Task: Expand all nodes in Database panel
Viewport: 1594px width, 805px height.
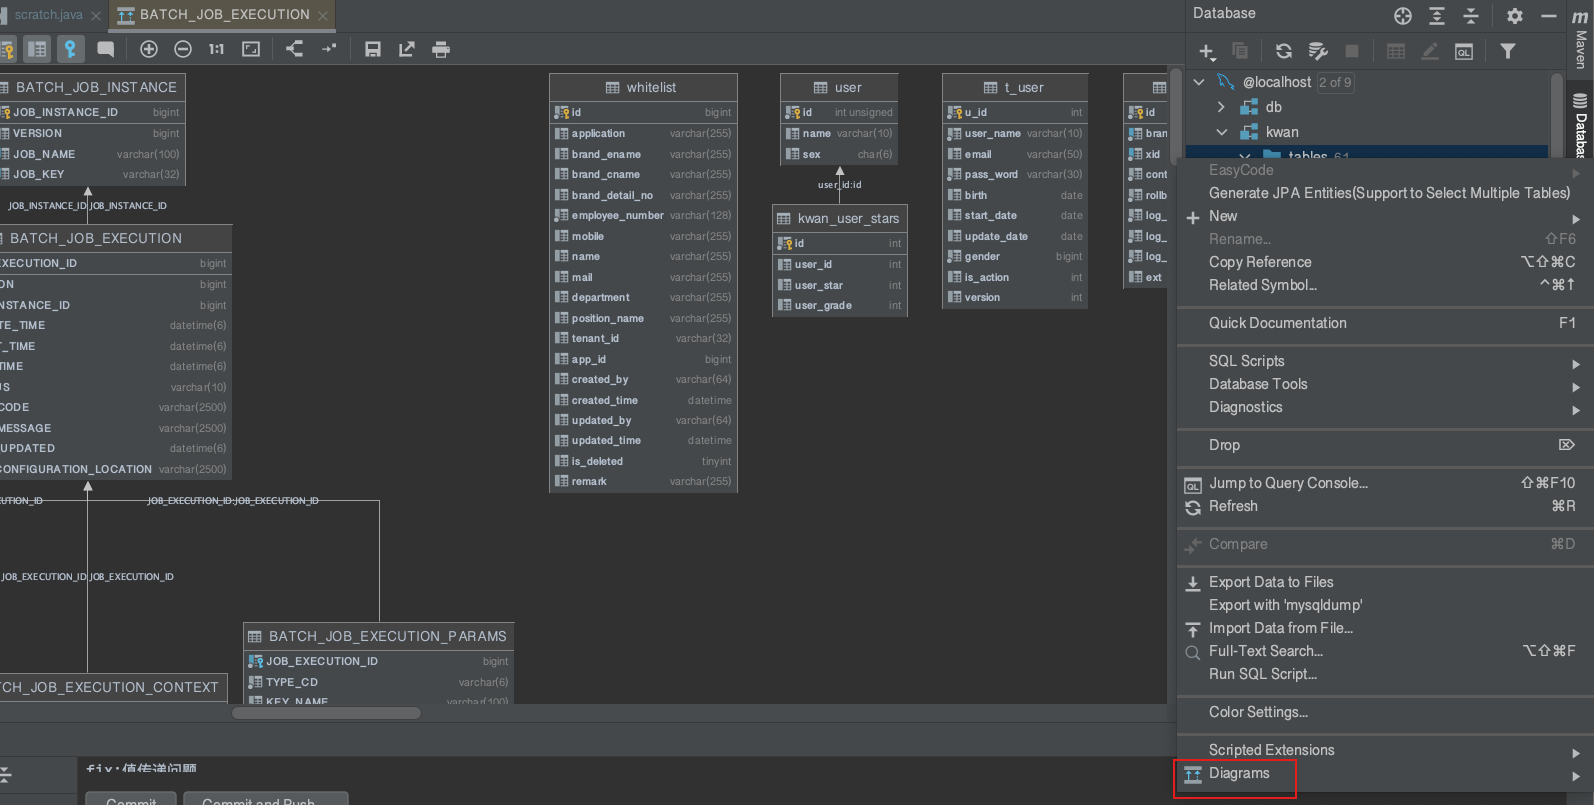Action: (1437, 16)
